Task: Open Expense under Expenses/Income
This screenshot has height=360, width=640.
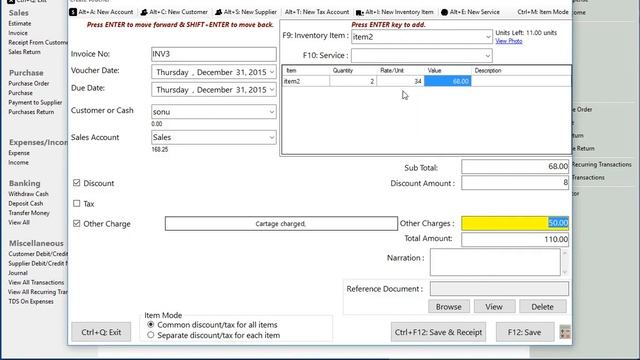Action: (19, 153)
